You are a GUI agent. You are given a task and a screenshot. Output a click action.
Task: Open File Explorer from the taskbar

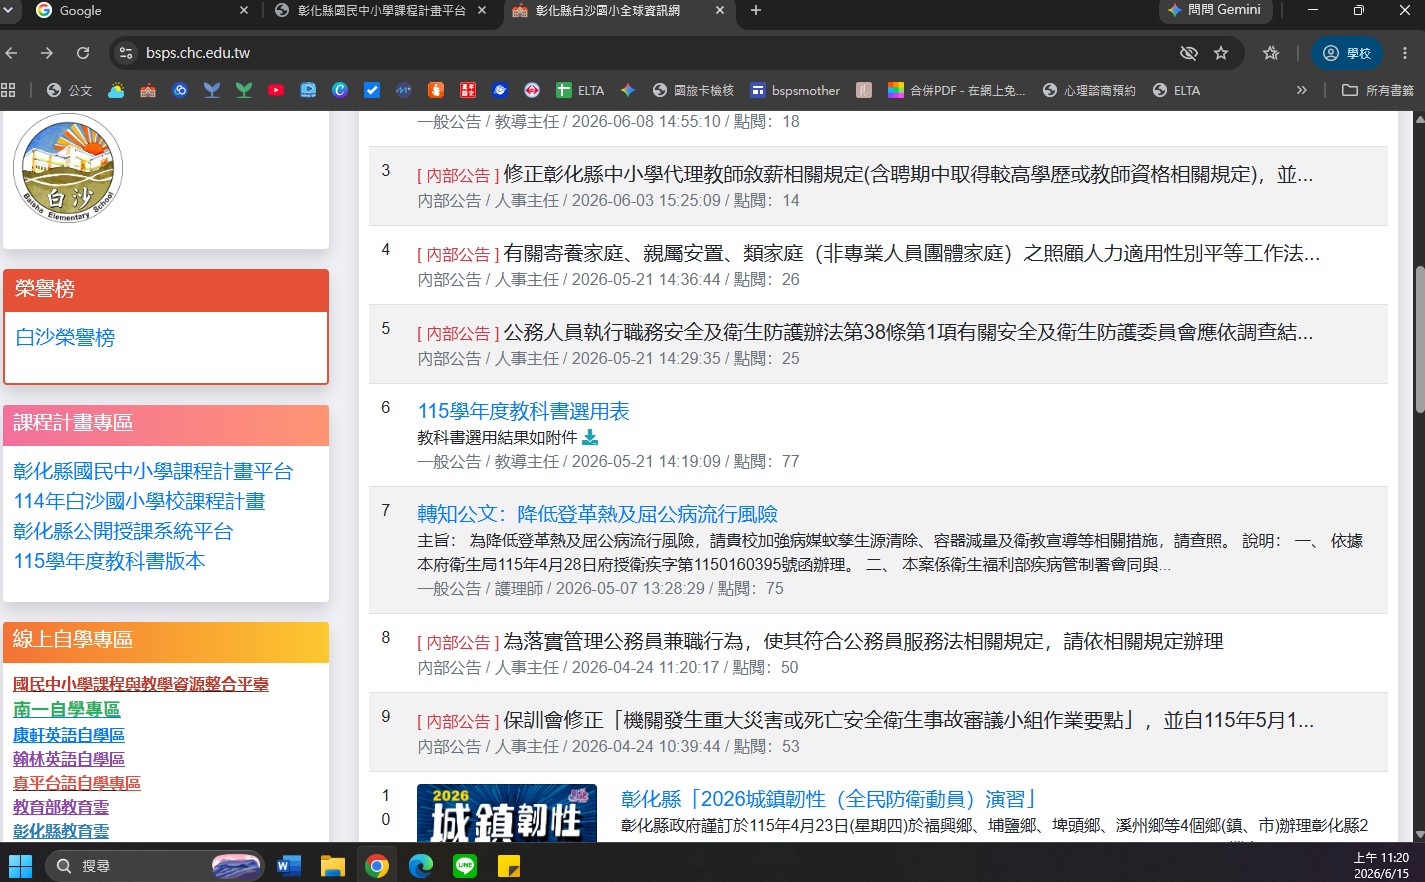click(333, 866)
